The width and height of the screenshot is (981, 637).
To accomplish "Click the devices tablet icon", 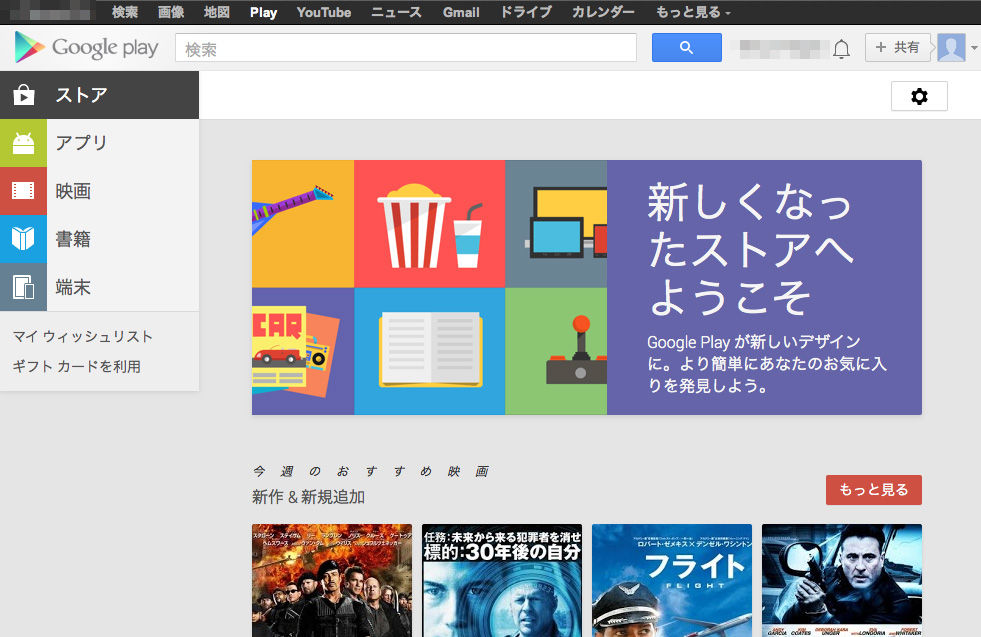I will tap(23, 287).
